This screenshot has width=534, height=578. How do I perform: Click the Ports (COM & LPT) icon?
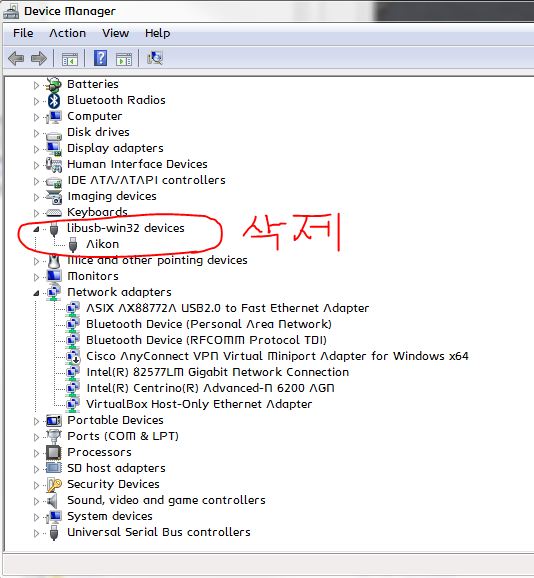pyautogui.click(x=54, y=436)
